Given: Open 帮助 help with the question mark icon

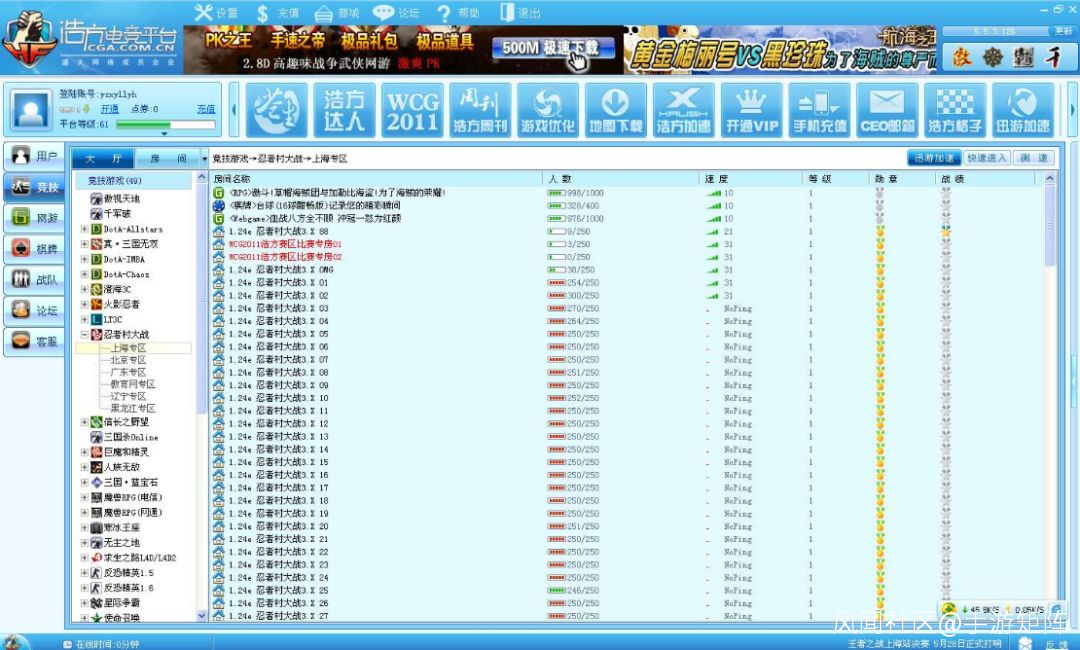Looking at the screenshot, I should coord(457,12).
